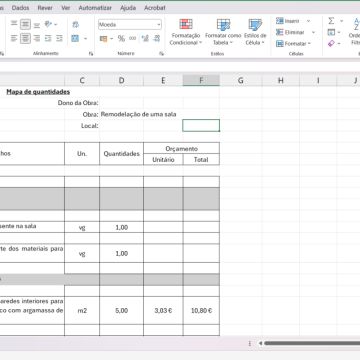Apply thousands separator style

click(x=133, y=39)
